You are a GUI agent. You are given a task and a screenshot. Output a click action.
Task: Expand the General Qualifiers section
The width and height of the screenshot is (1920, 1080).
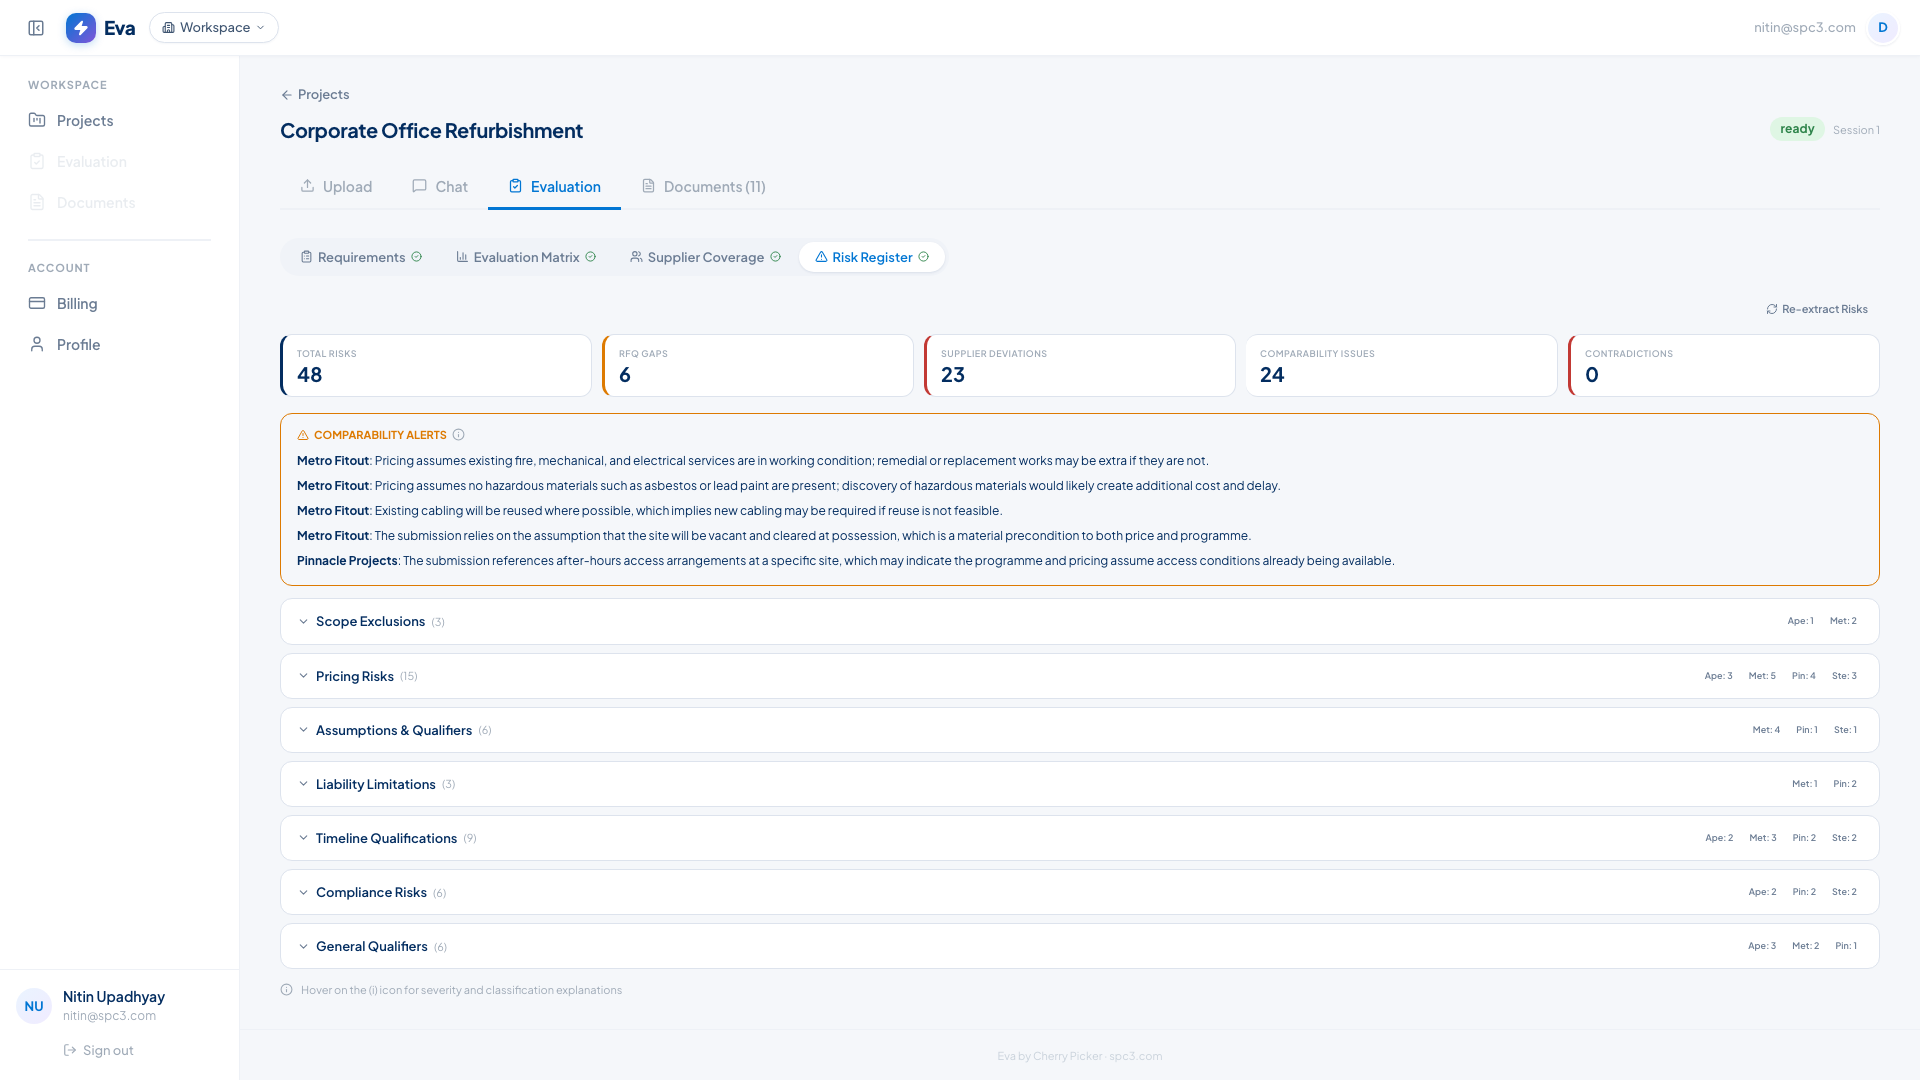pyautogui.click(x=1079, y=946)
